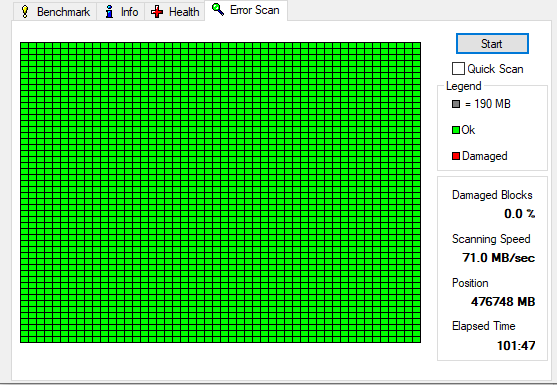Select the Error Scan tab label
The image size is (557, 385).
[255, 10]
